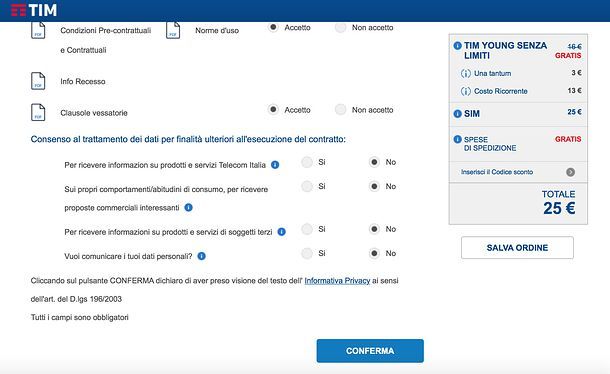This screenshot has width=610, height=374.
Task: Select Non accetto for Clausole vessatorie
Action: click(340, 109)
